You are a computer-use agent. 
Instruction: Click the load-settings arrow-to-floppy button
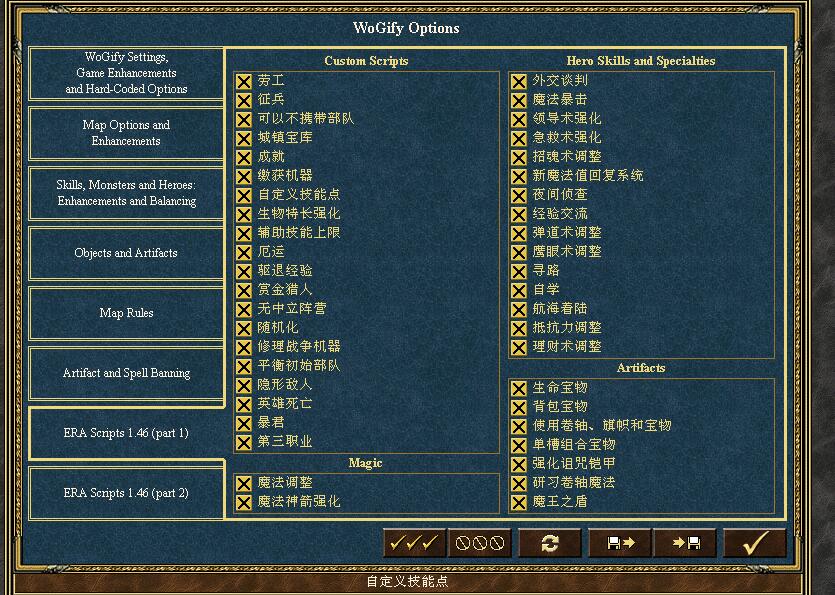[685, 543]
